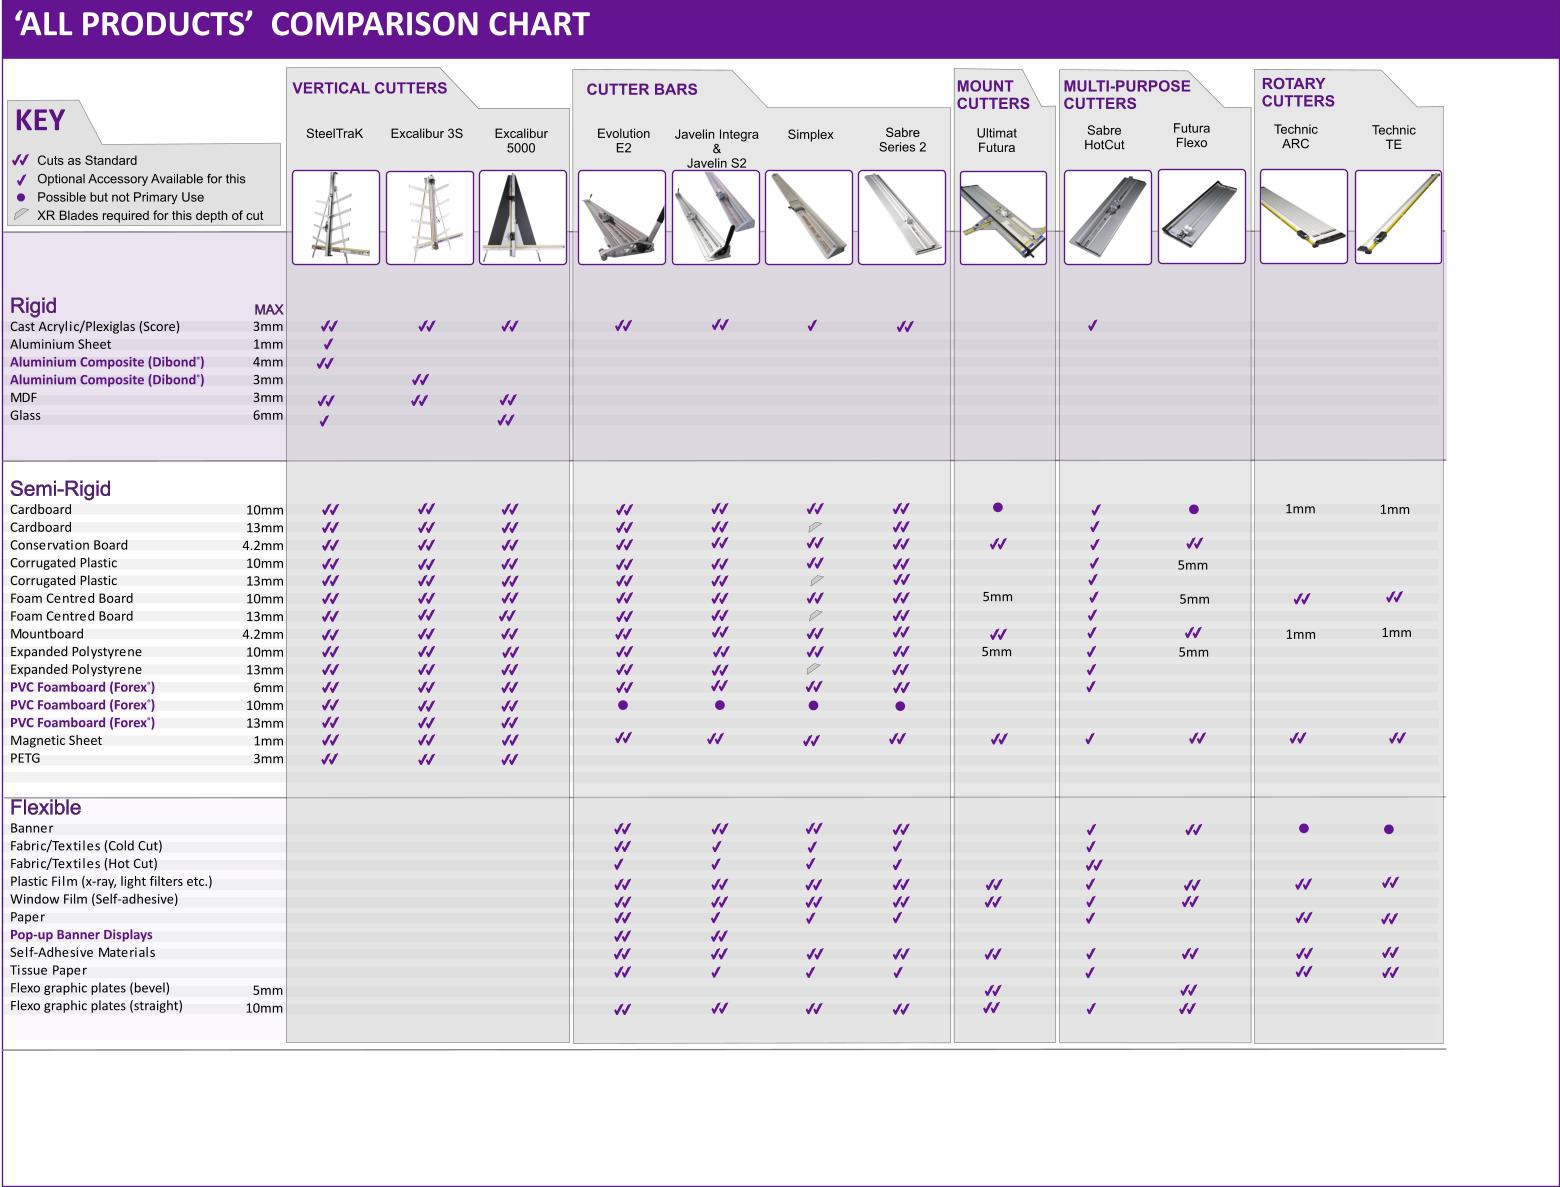Click Futura Flexo '5mm' value for Corrugated Plastic
The width and height of the screenshot is (1560, 1187).
(x=1193, y=565)
